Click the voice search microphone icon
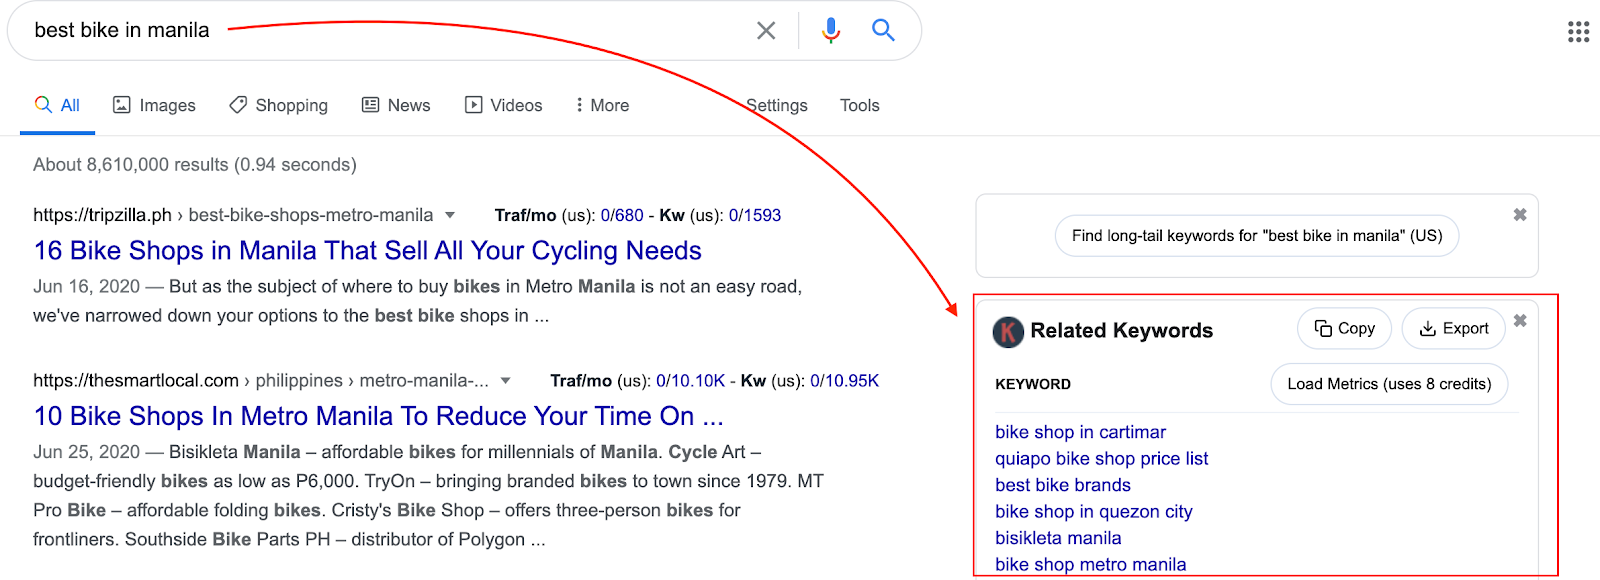 [x=830, y=31]
